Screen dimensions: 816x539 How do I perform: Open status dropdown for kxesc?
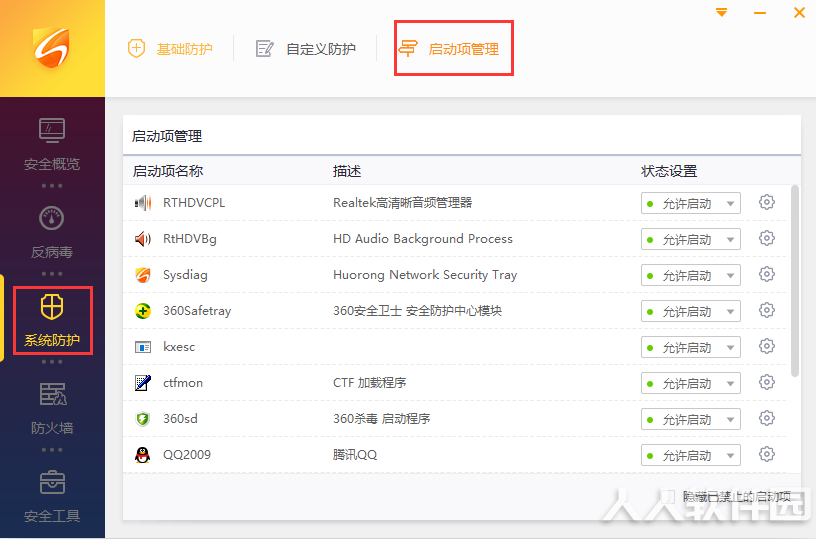tap(691, 347)
